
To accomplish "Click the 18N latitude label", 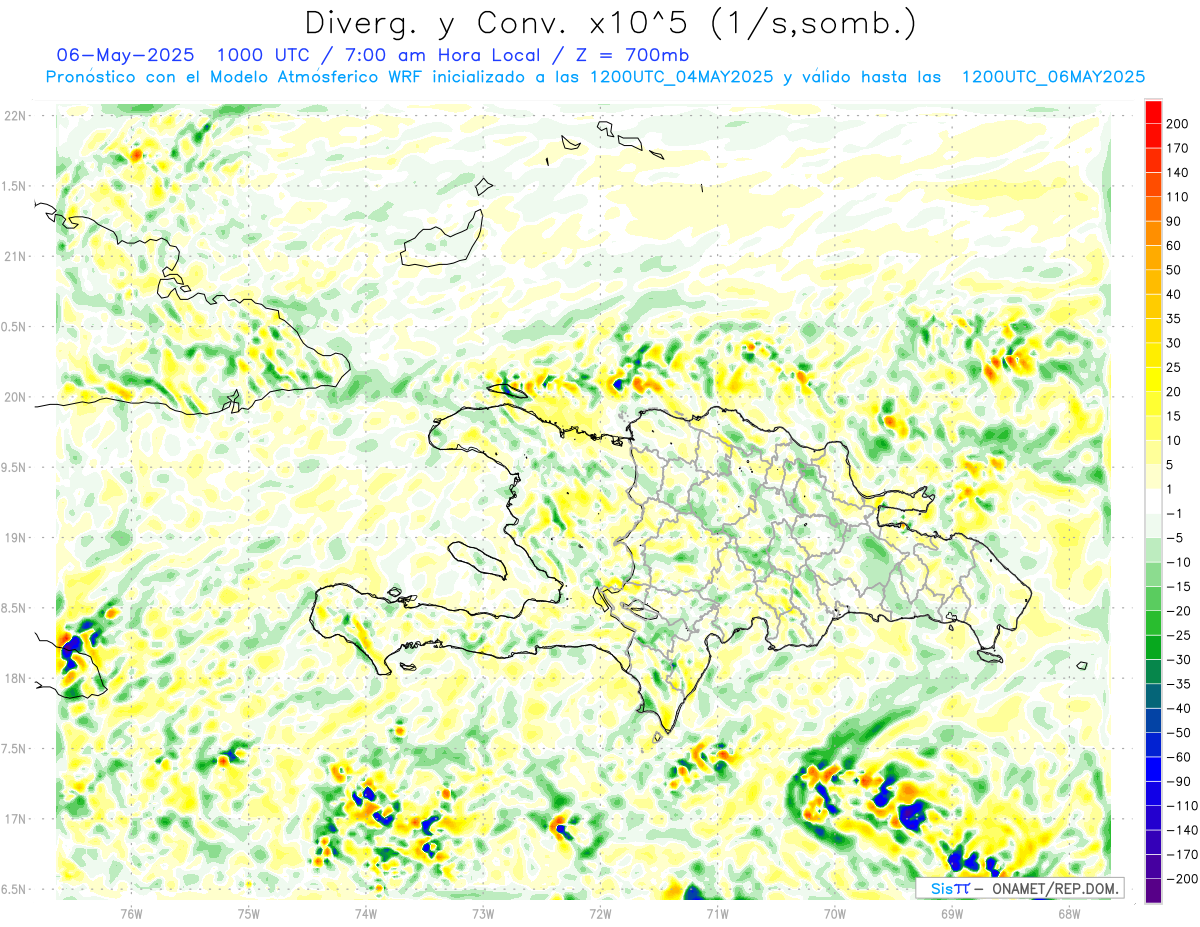I will coord(14,679).
